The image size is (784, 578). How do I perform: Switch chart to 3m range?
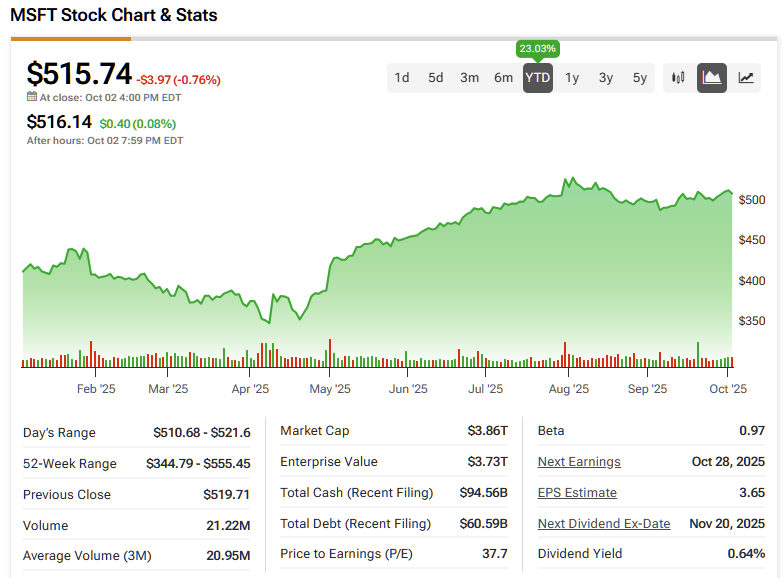point(470,78)
